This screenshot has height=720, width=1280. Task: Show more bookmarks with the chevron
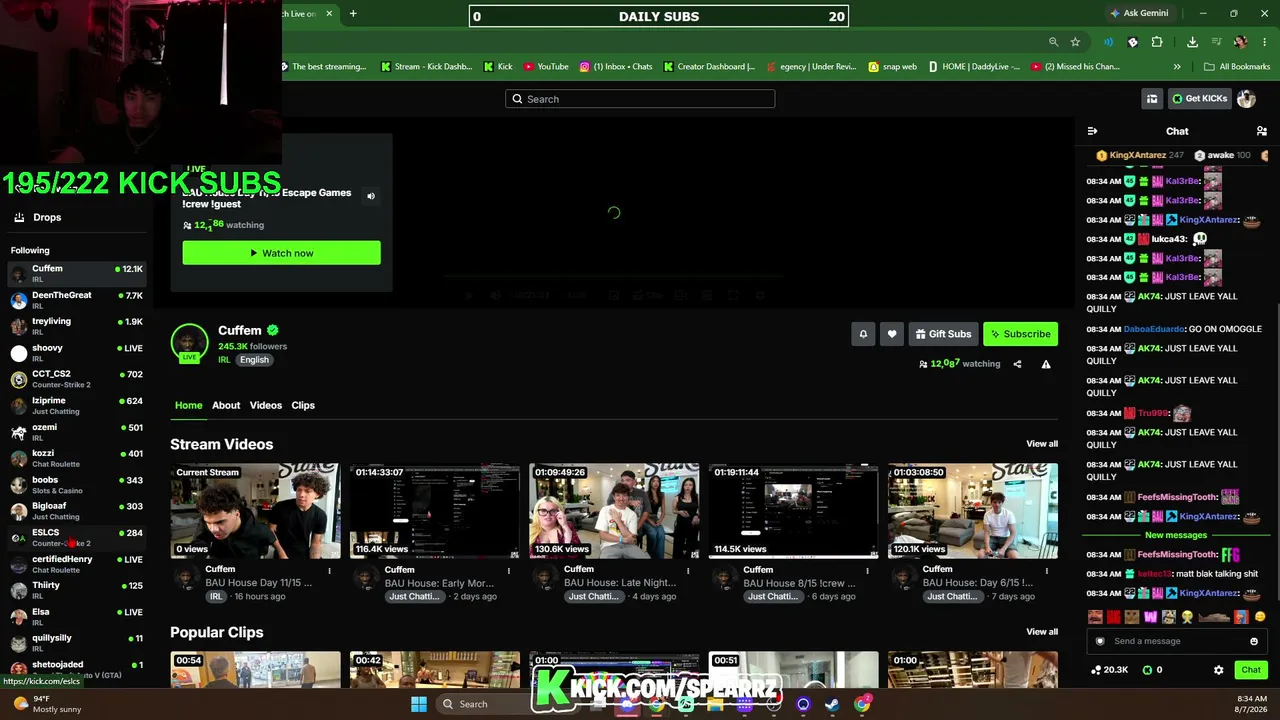(1177, 67)
